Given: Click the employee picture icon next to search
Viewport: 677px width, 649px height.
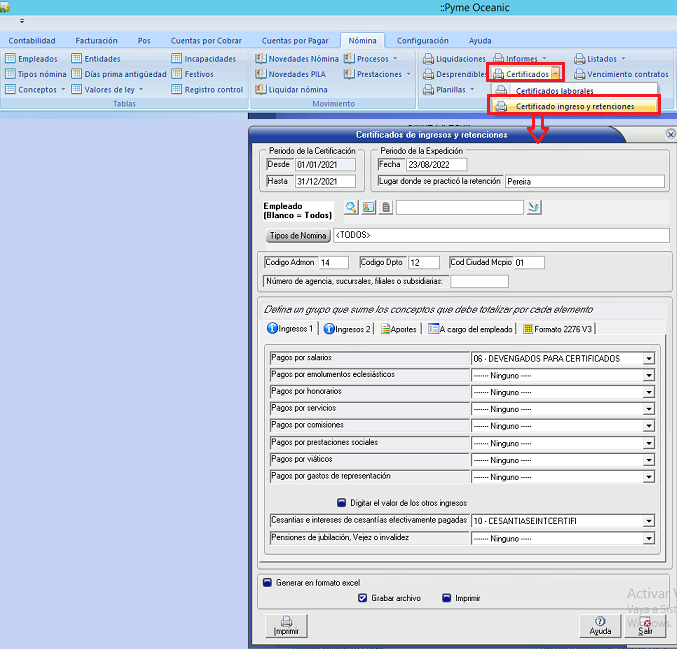Looking at the screenshot, I should [x=368, y=207].
